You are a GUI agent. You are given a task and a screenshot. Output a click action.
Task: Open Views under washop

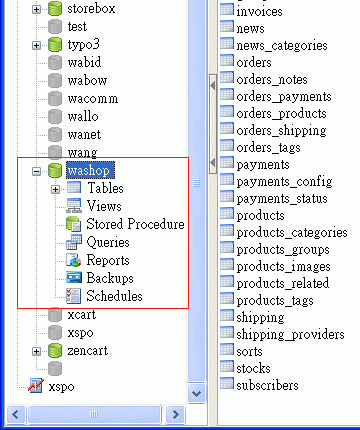tap(104, 206)
